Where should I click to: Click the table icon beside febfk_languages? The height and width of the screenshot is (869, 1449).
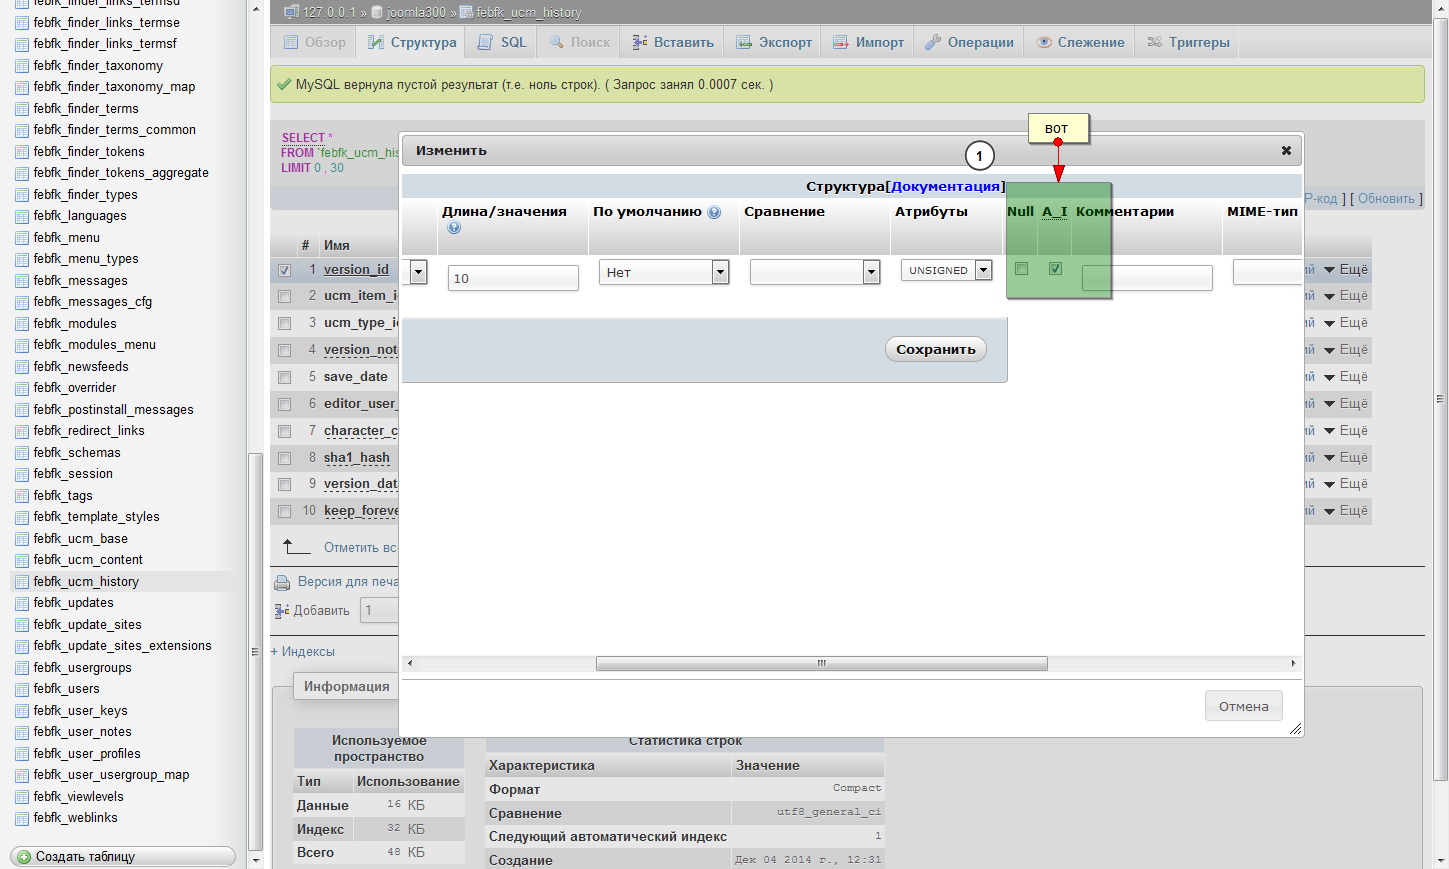[x=22, y=216]
